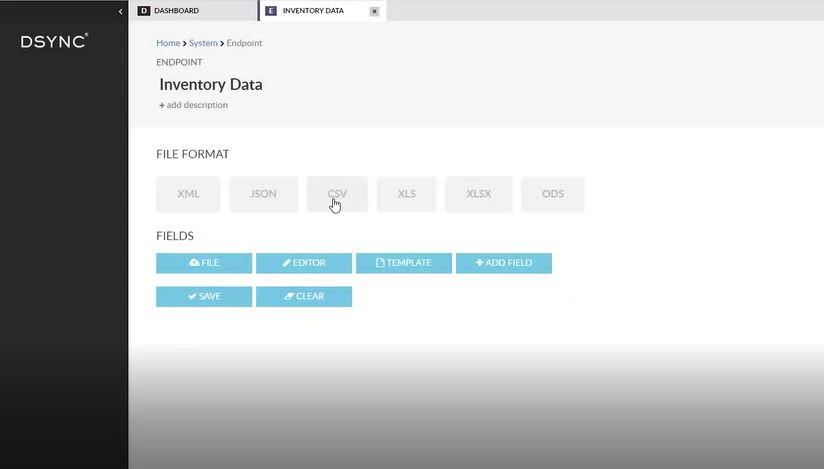Screen dimensions: 824x469
Task: Switch to the Dashboard tab
Action: [x=194, y=11]
